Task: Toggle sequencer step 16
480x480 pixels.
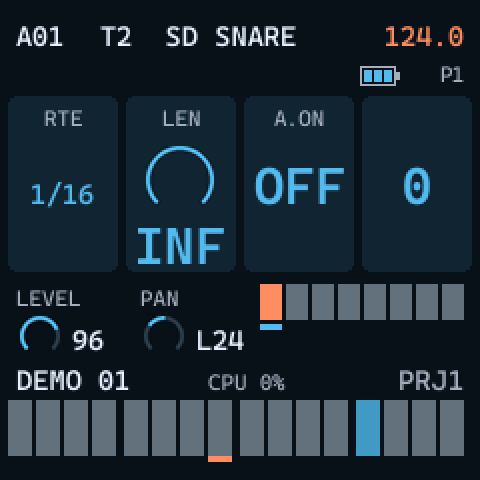Action: tap(452, 428)
